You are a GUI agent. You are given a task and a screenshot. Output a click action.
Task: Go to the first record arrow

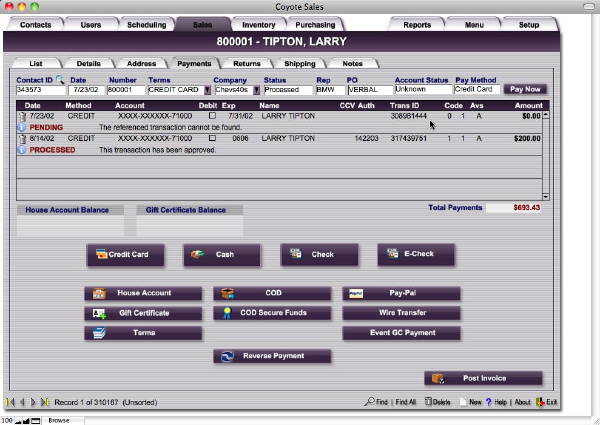point(10,402)
